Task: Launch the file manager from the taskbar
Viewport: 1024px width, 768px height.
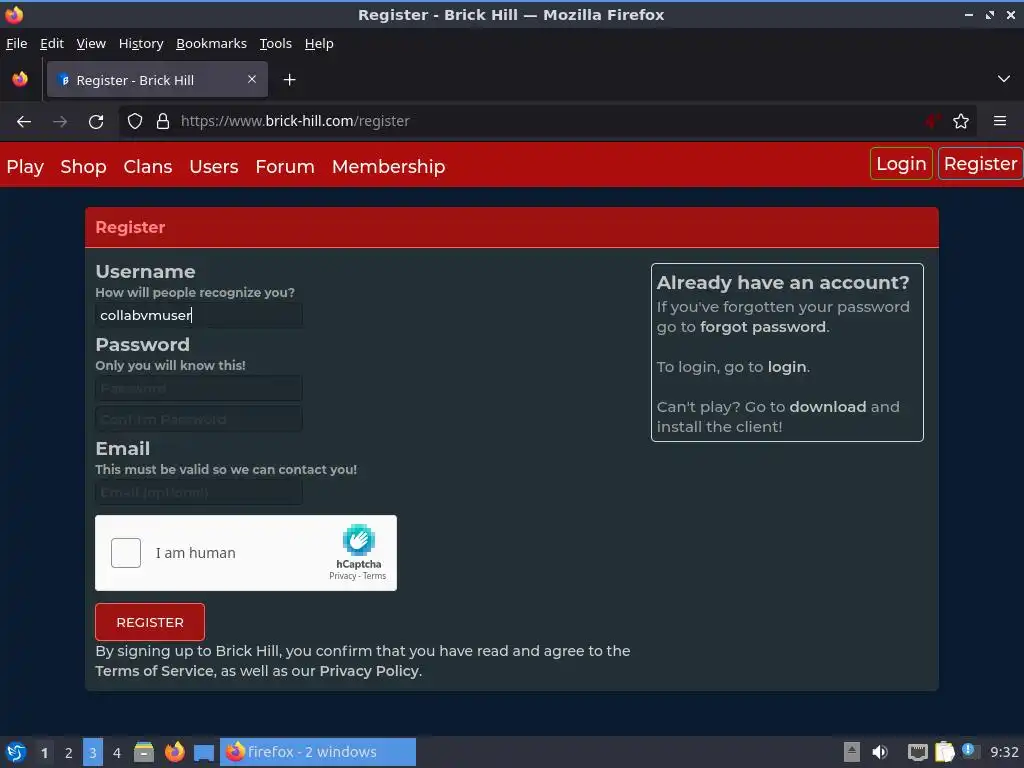Action: tap(144, 752)
